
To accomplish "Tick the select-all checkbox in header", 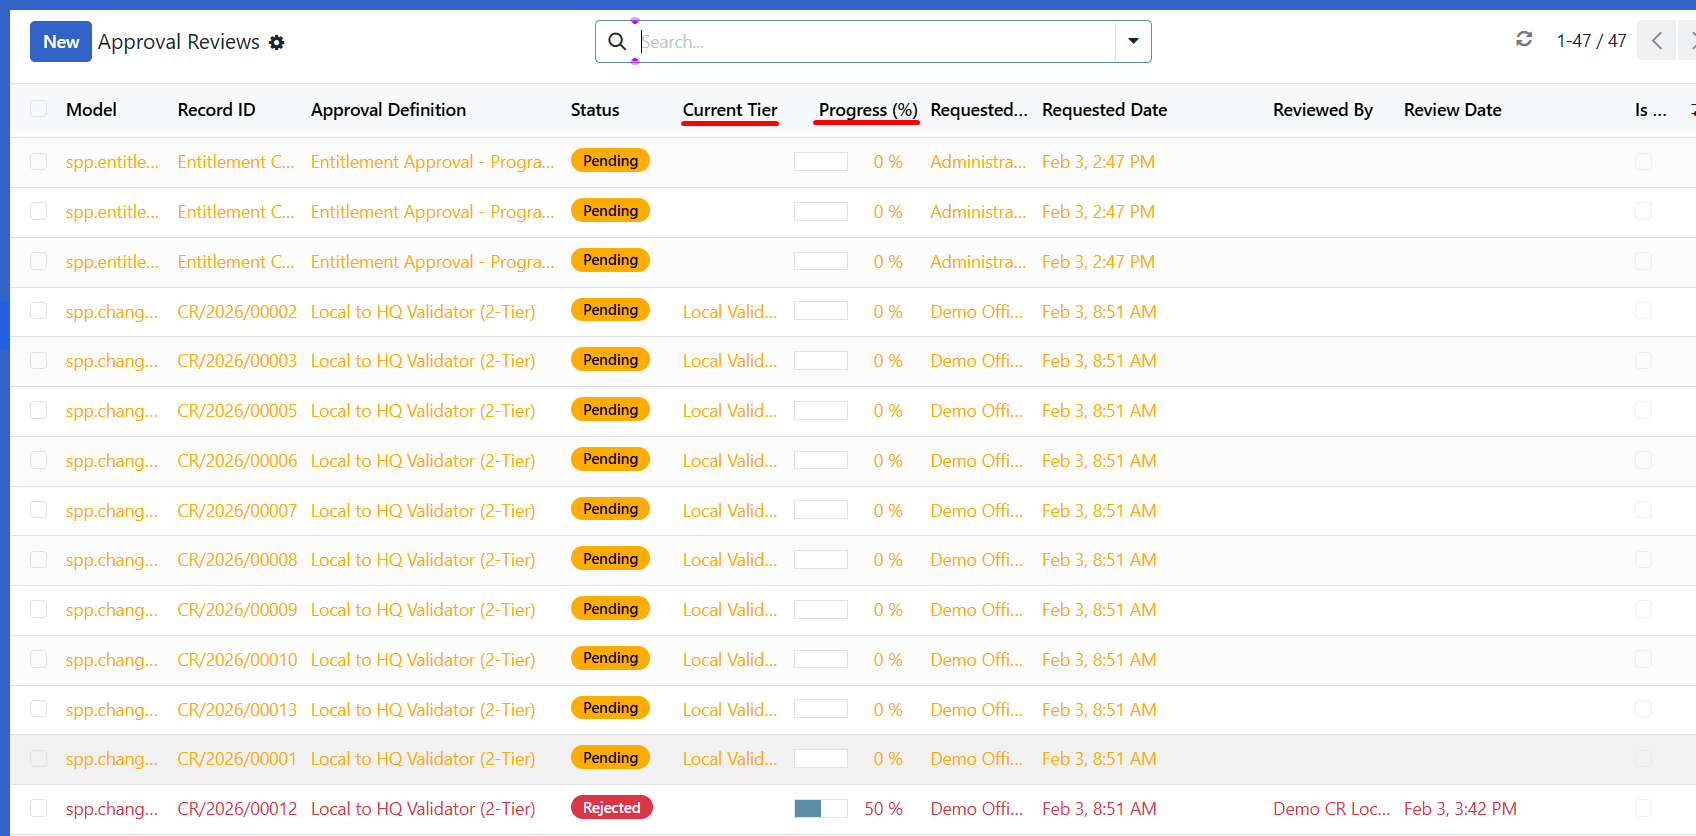I will click(39, 109).
